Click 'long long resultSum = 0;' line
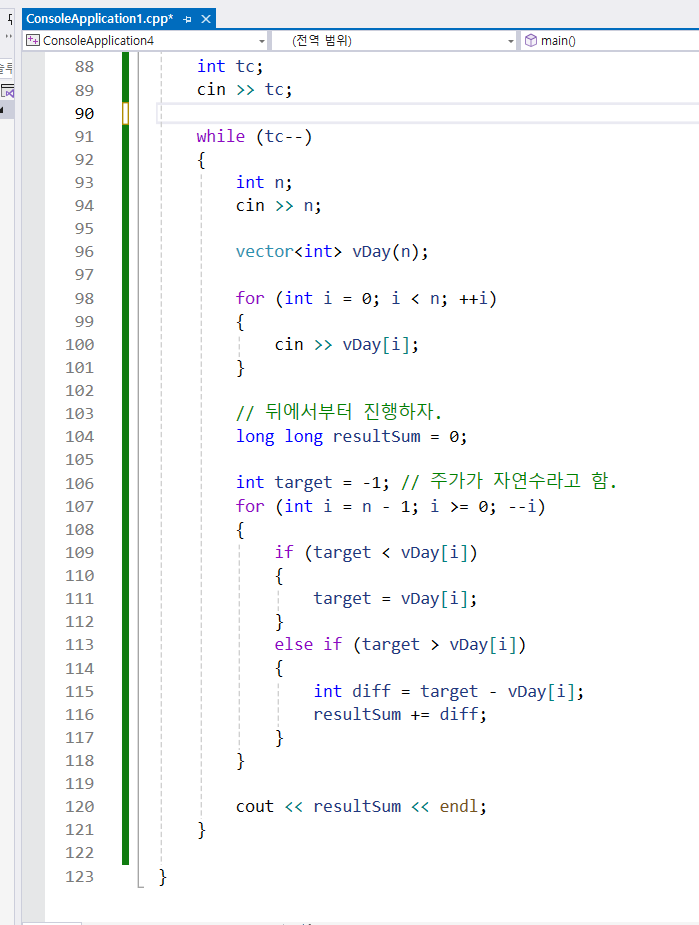699x925 pixels. coord(352,437)
